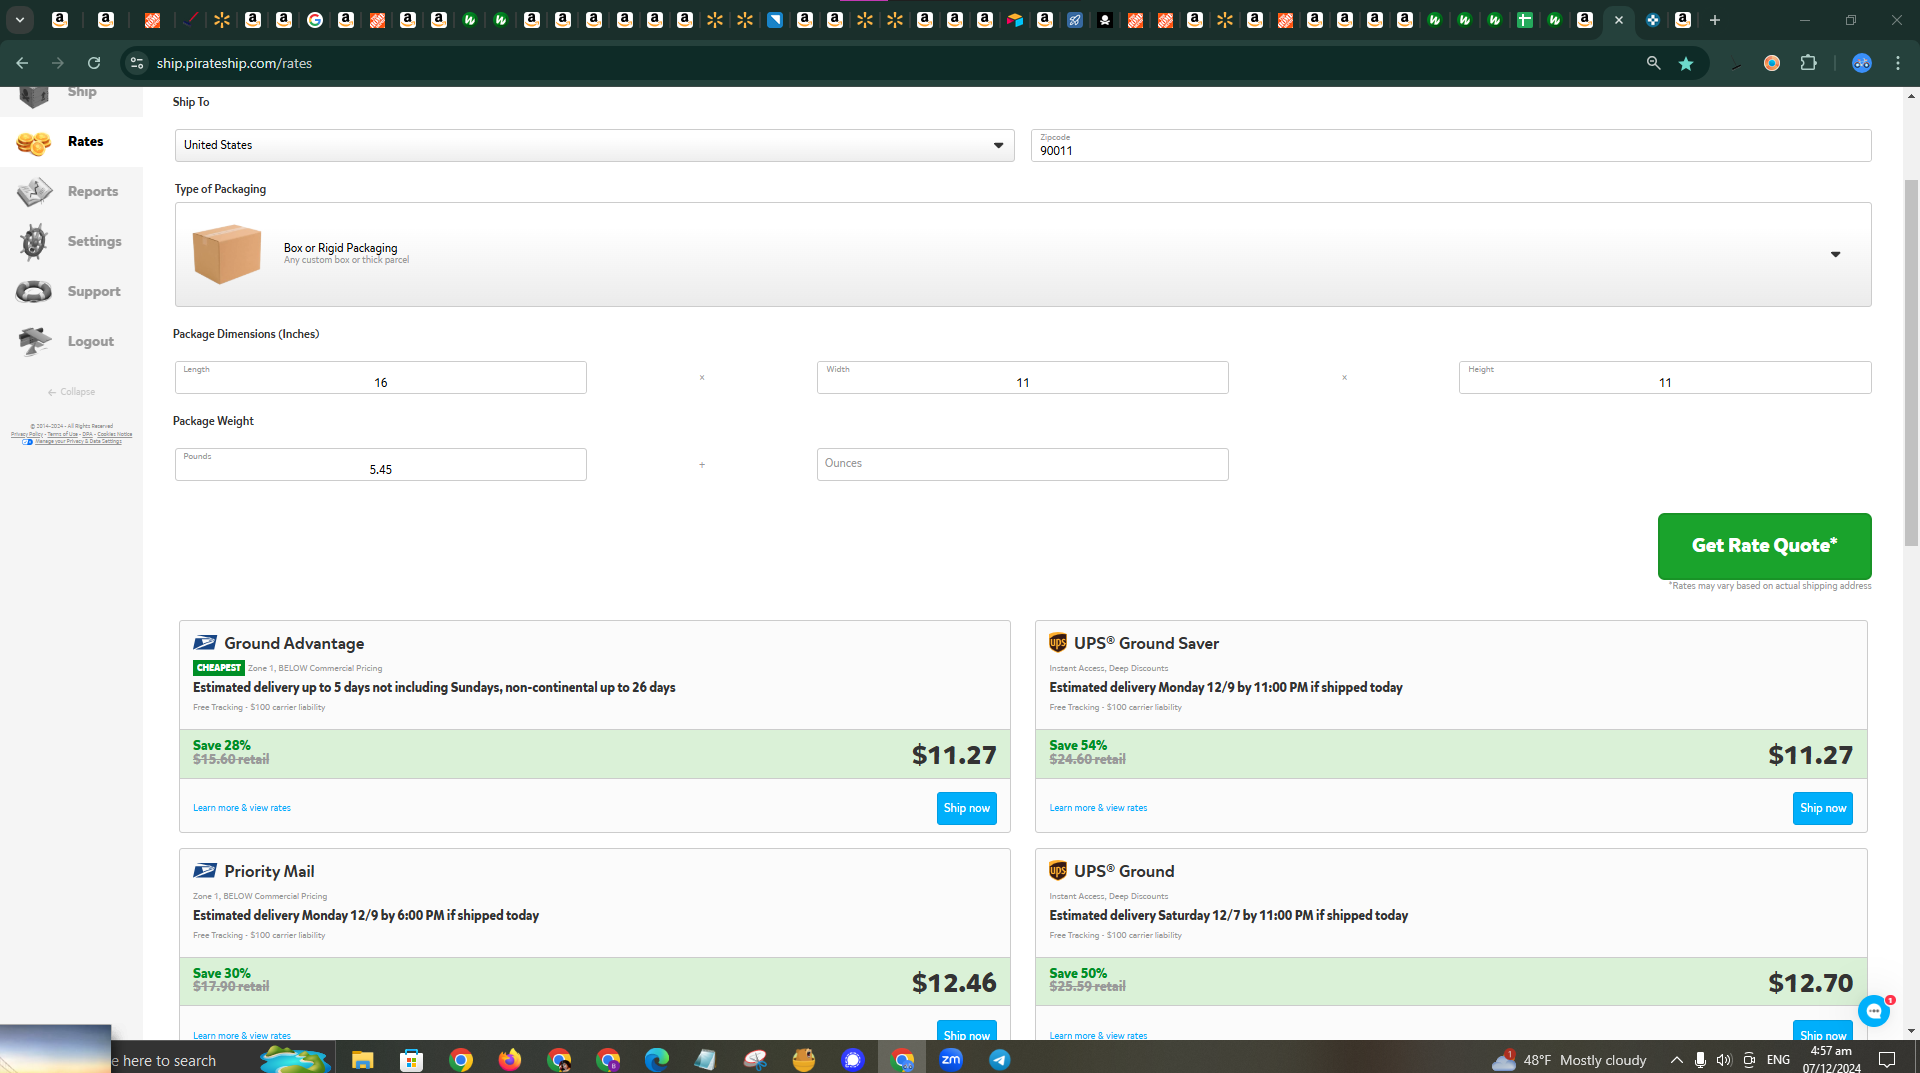
Task: Log out using the sidebar Logout item
Action: pyautogui.click(x=71, y=342)
